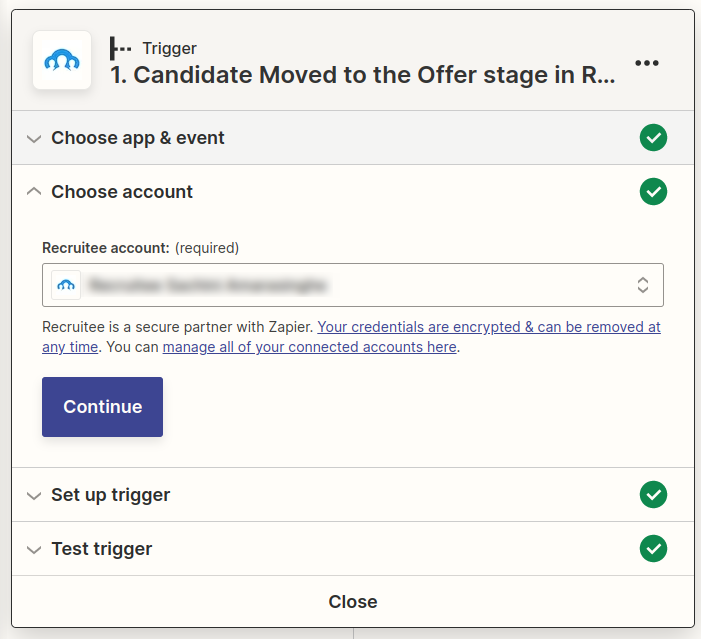Collapse the Choose account section

coord(34,191)
